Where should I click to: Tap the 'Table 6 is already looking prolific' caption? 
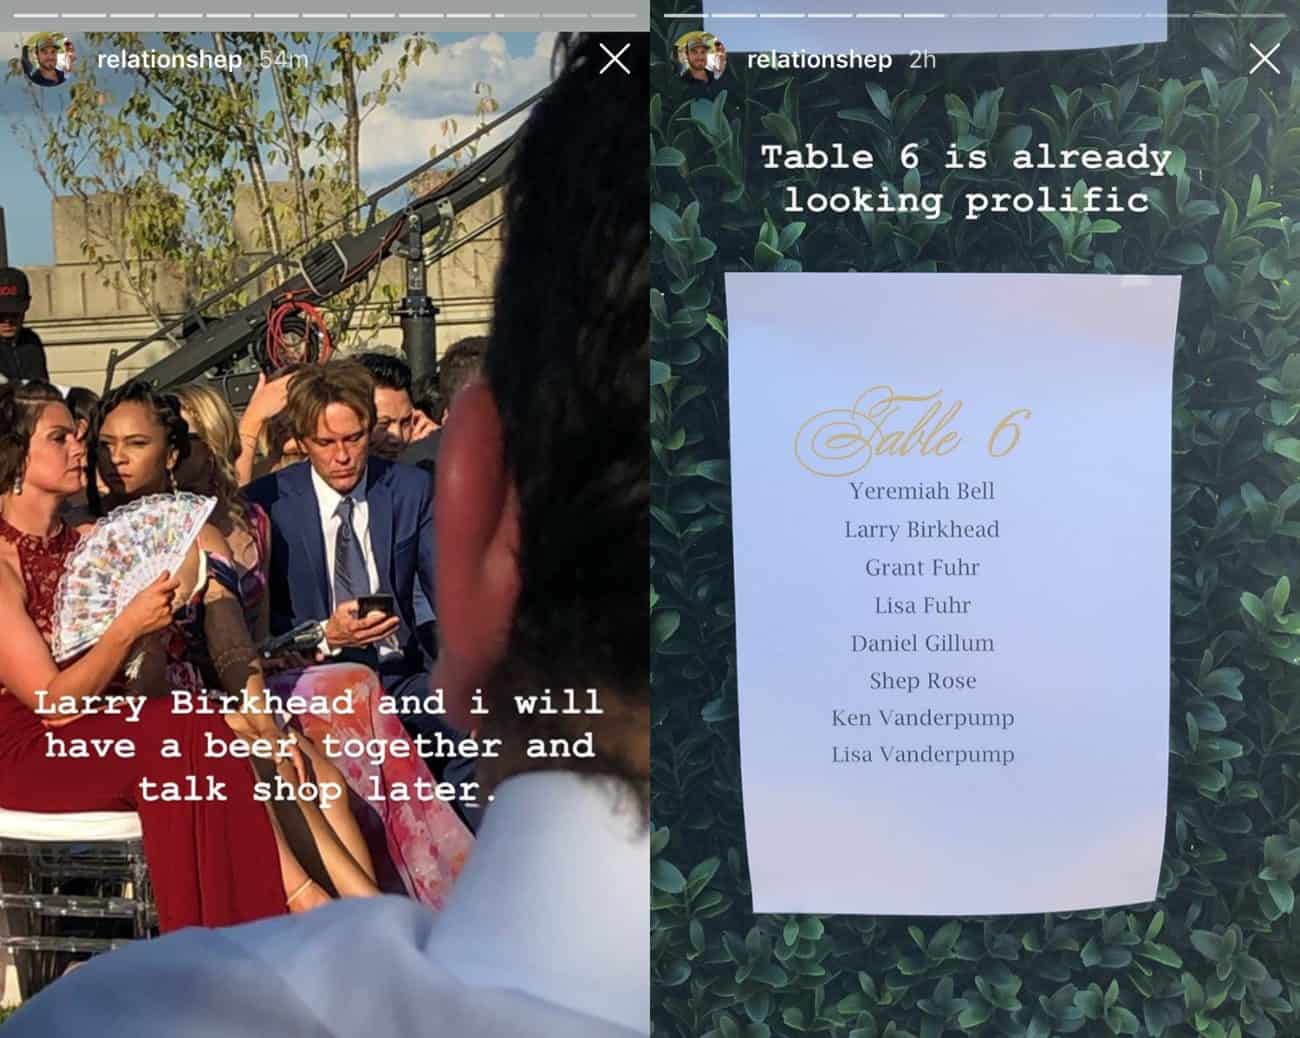(966, 179)
